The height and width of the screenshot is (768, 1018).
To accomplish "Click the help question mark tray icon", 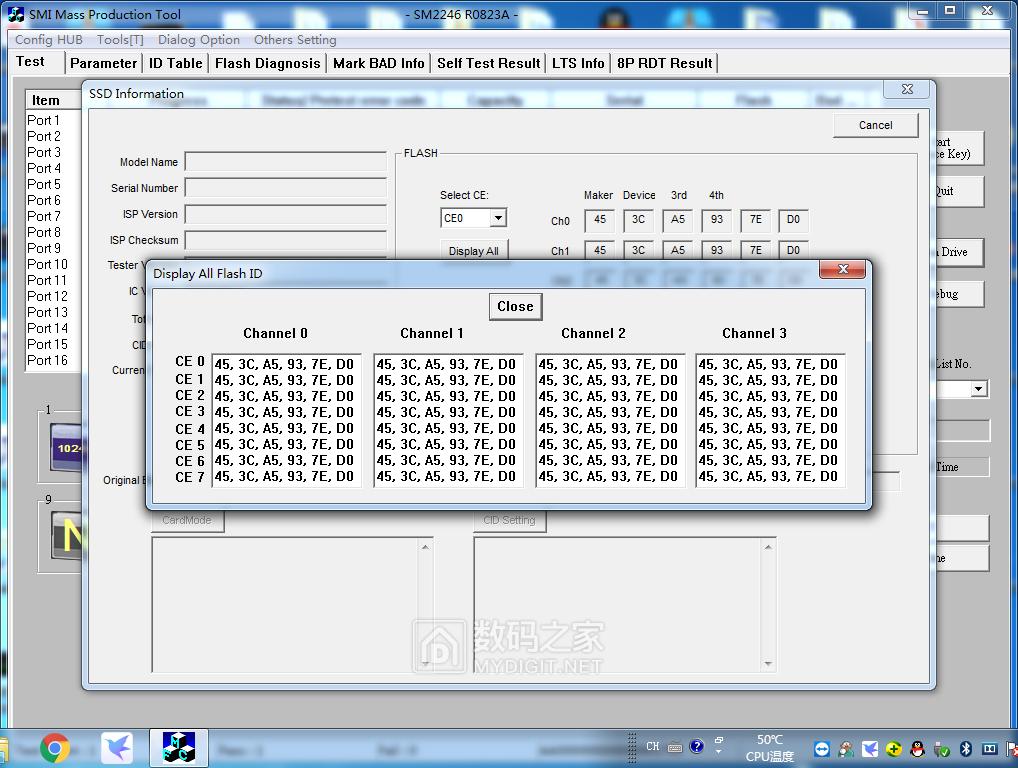I will pyautogui.click(x=696, y=746).
